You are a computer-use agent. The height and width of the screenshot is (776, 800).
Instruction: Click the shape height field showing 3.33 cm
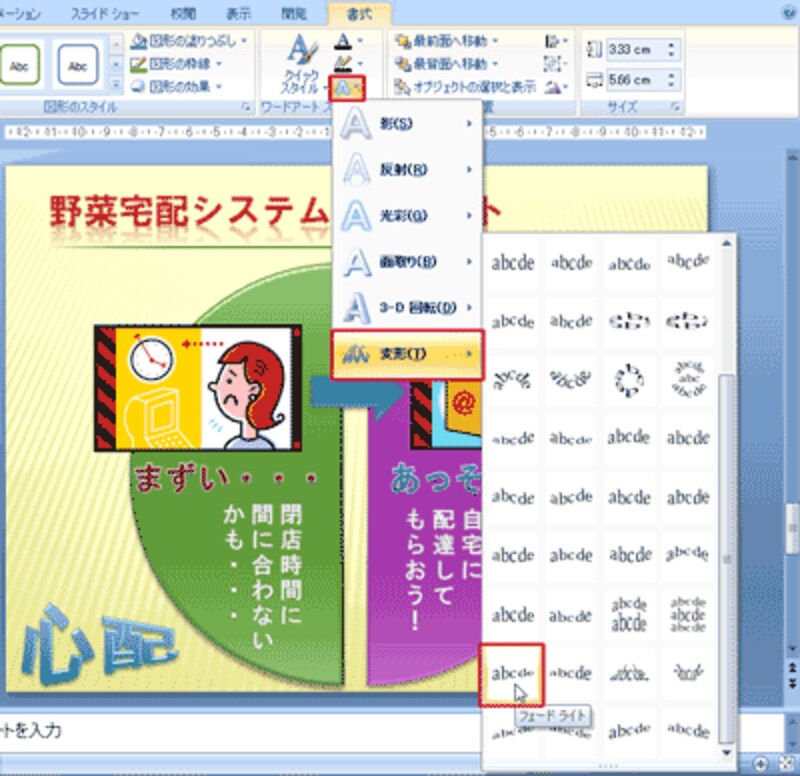(636, 49)
